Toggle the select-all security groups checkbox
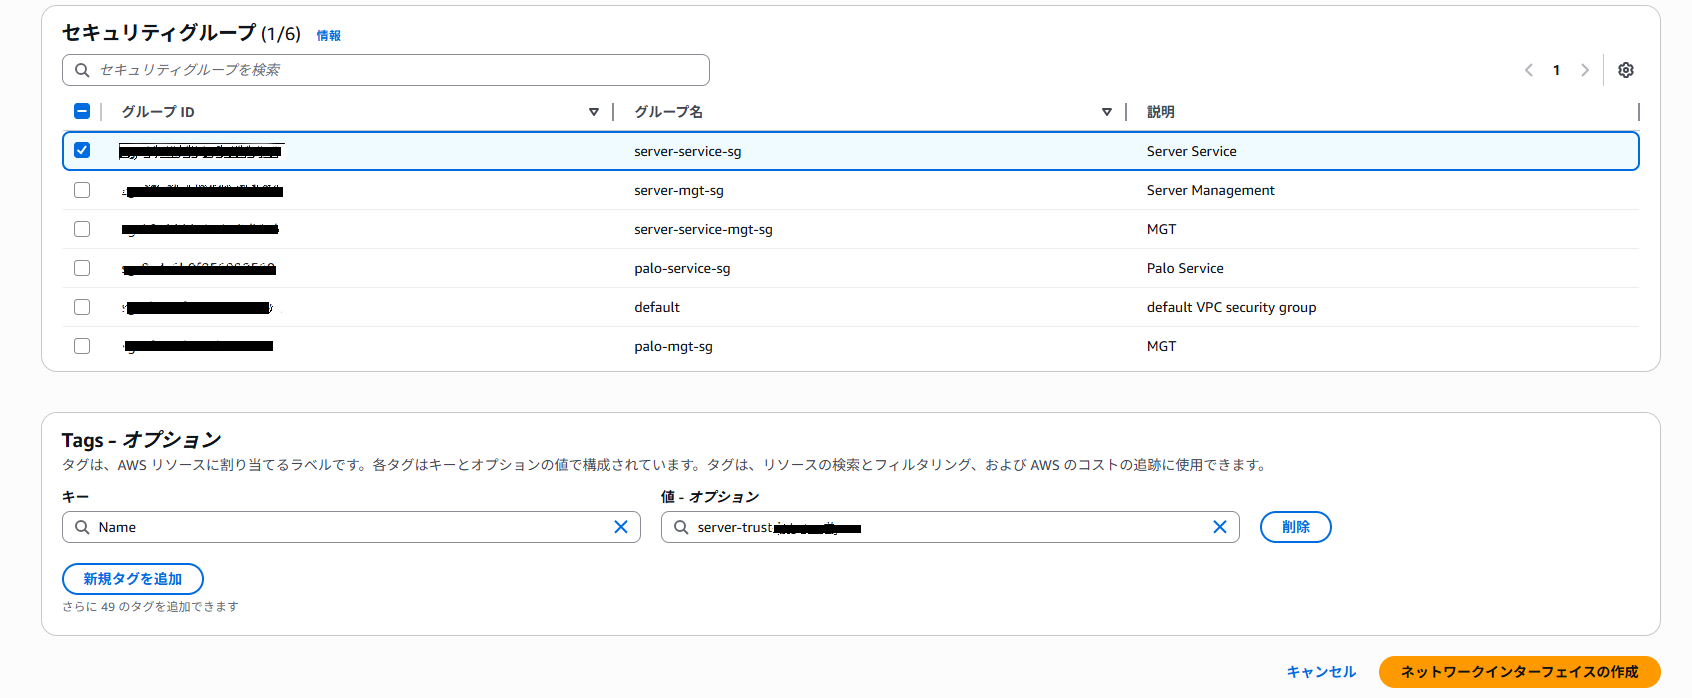1692x698 pixels. tap(82, 111)
